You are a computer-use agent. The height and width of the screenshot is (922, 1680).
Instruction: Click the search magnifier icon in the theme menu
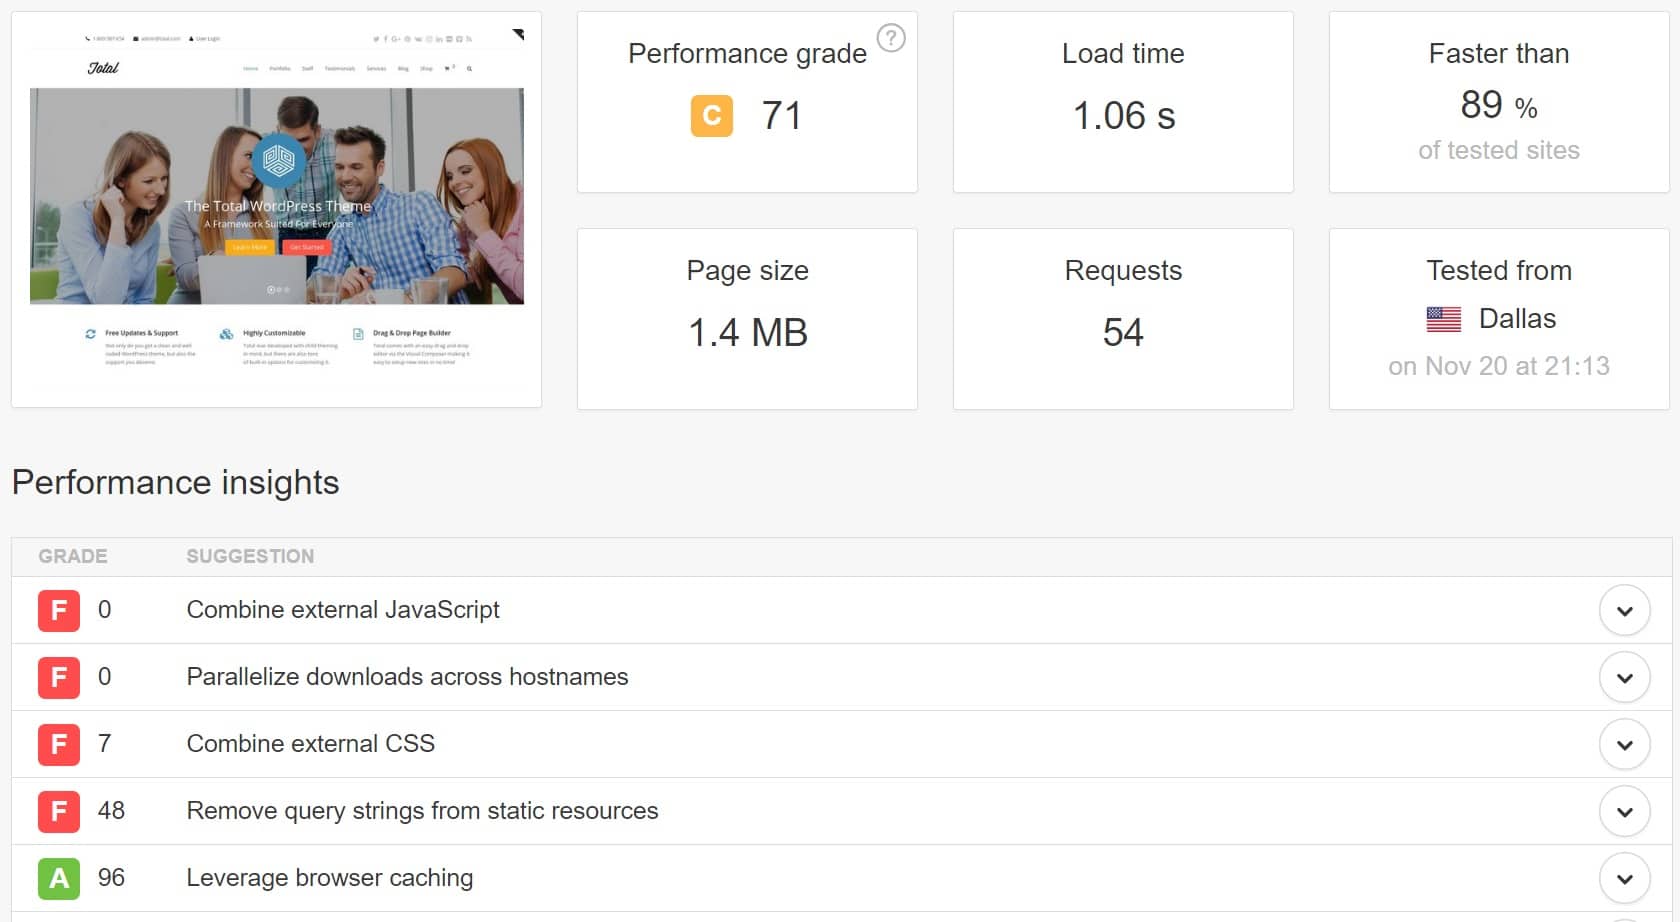[x=470, y=69]
